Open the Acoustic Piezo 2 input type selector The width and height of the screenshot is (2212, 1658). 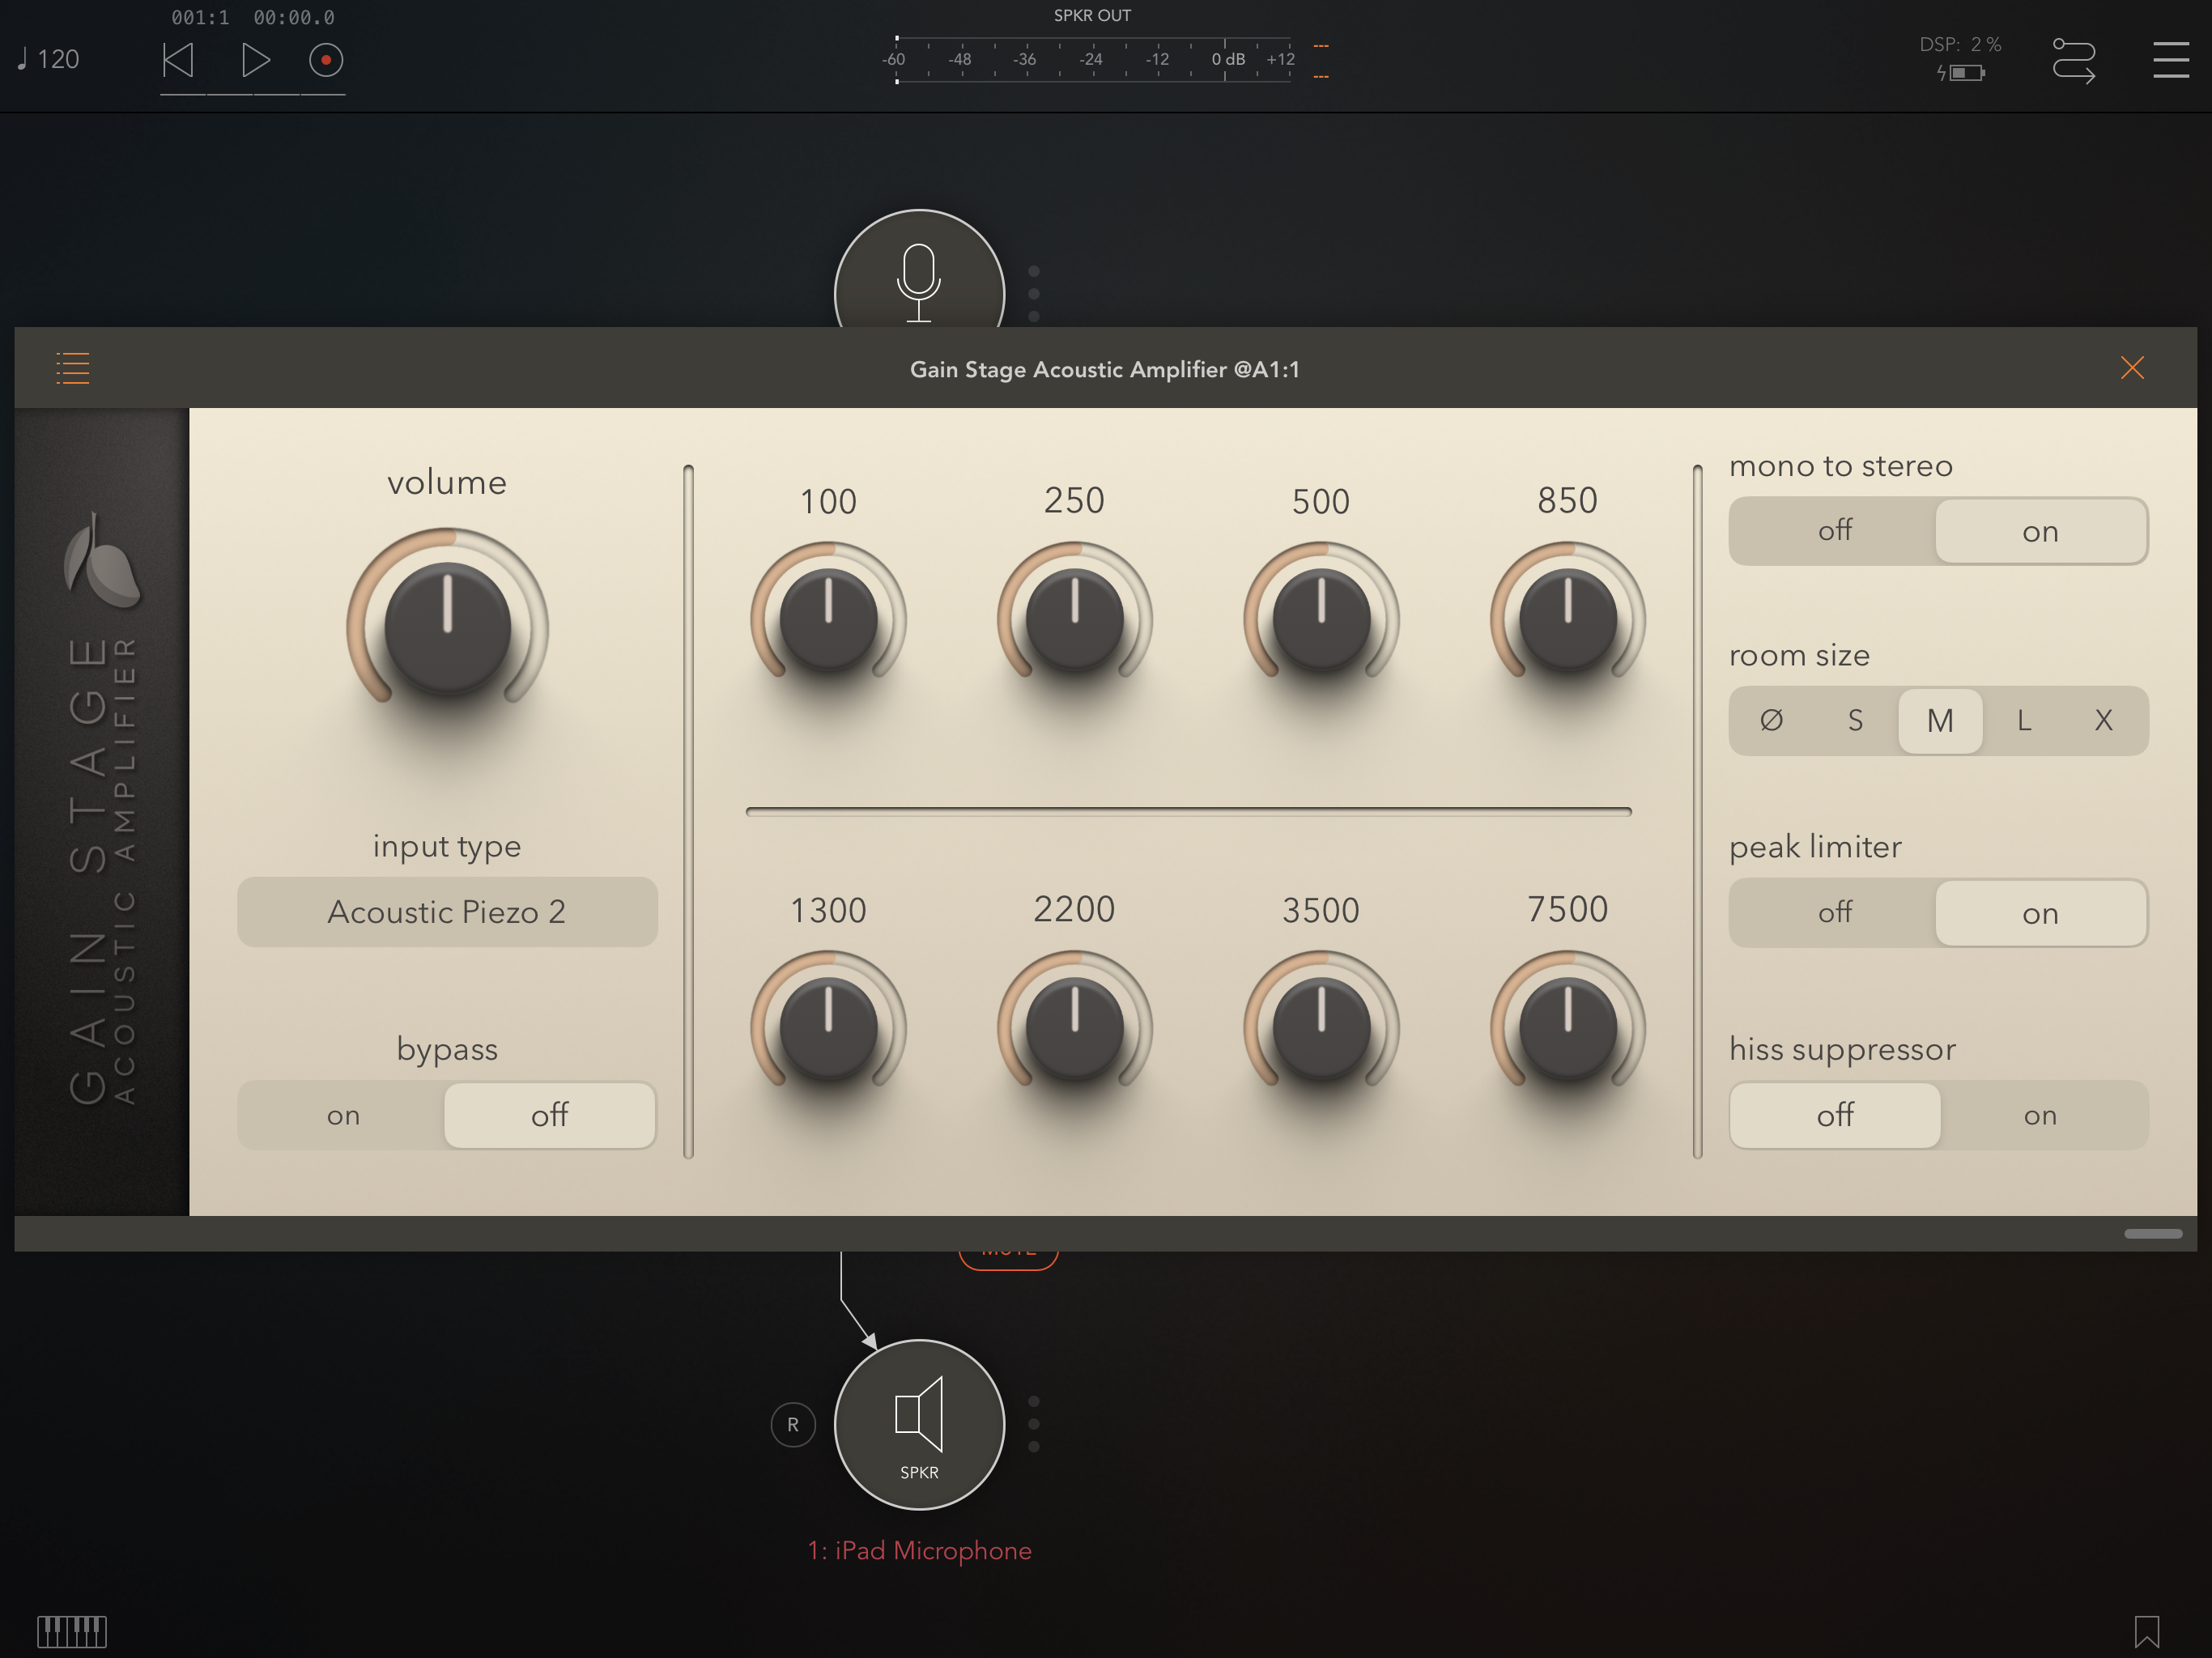point(447,912)
